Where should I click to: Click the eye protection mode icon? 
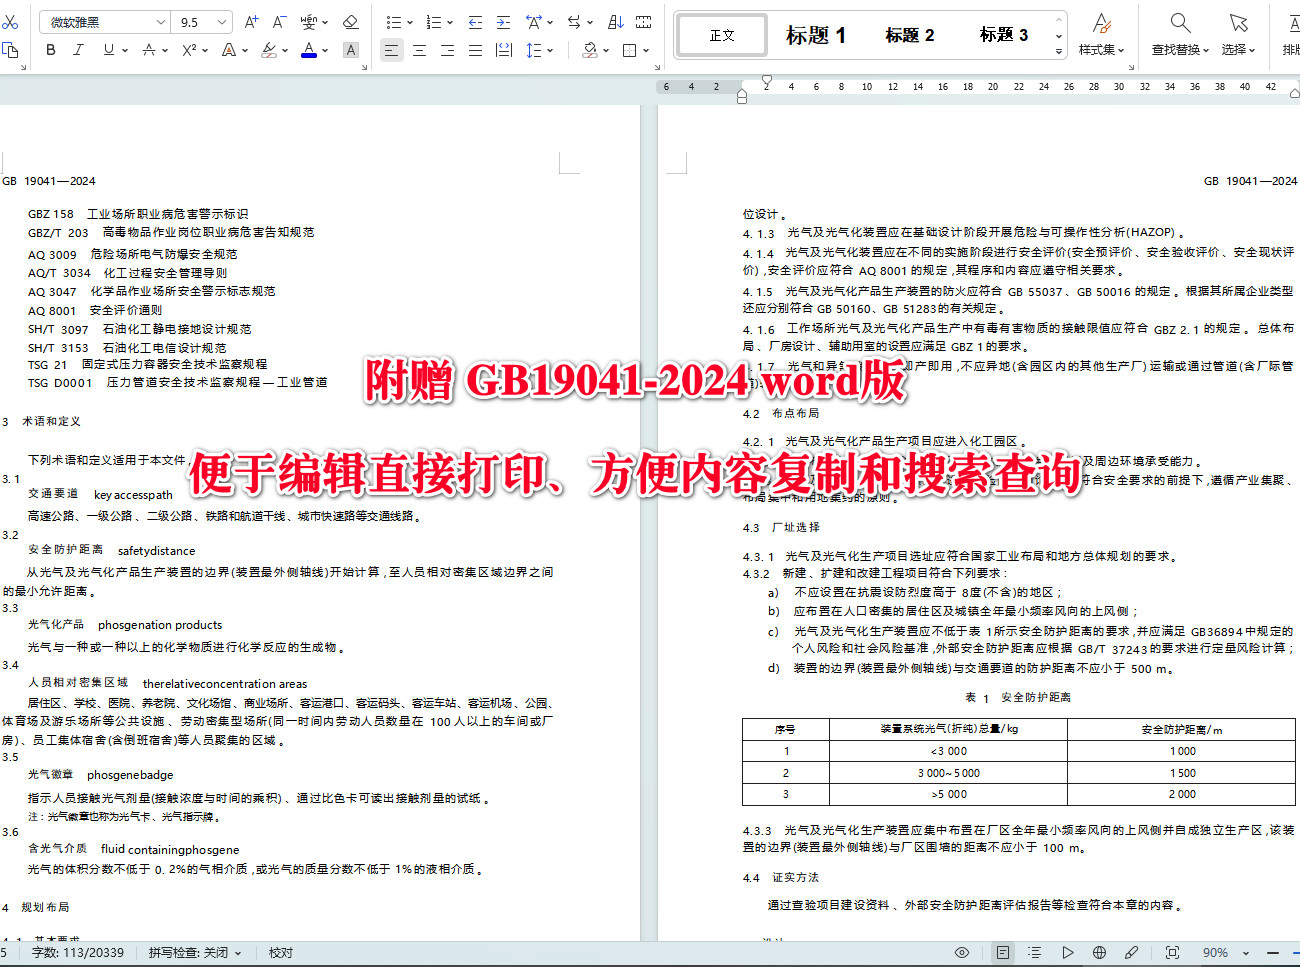click(x=962, y=953)
